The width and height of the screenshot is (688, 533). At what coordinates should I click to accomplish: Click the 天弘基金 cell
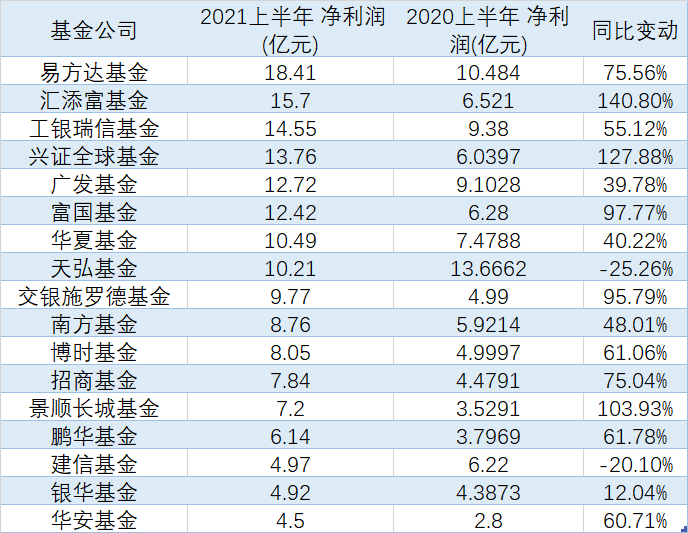(94, 267)
